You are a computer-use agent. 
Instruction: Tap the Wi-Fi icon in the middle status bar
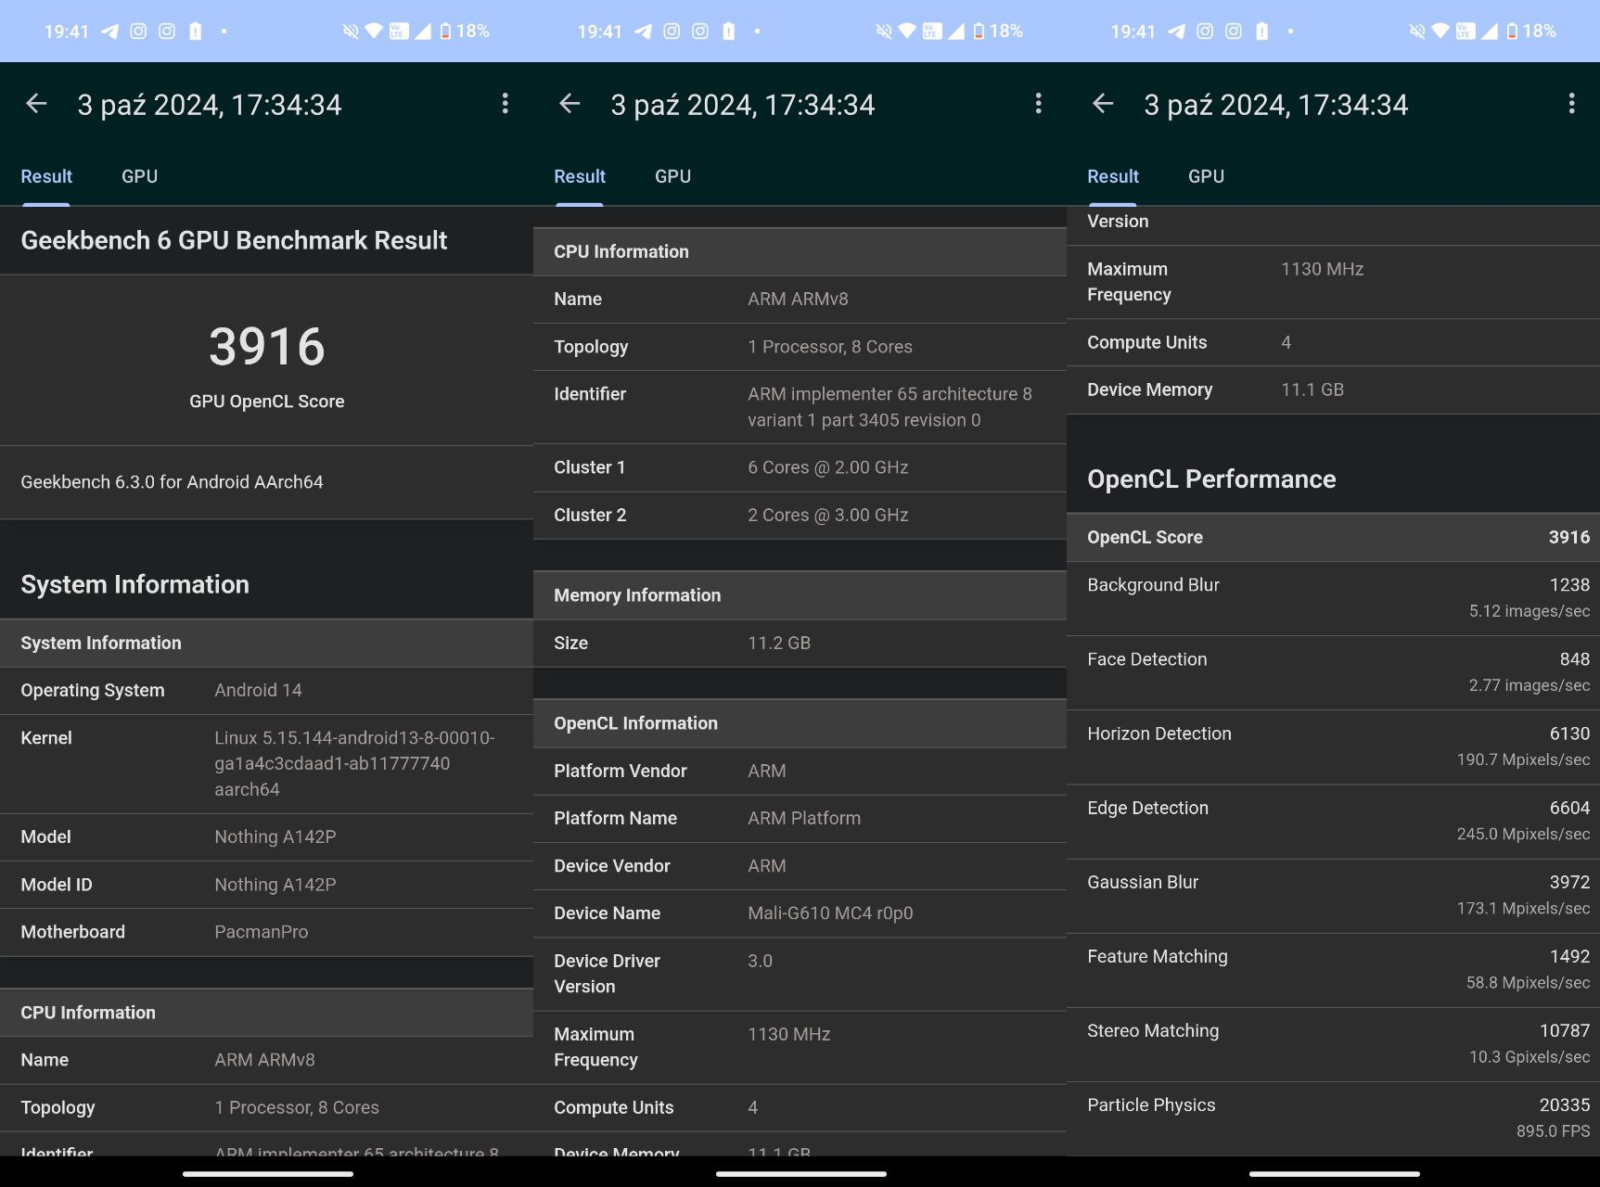(906, 32)
